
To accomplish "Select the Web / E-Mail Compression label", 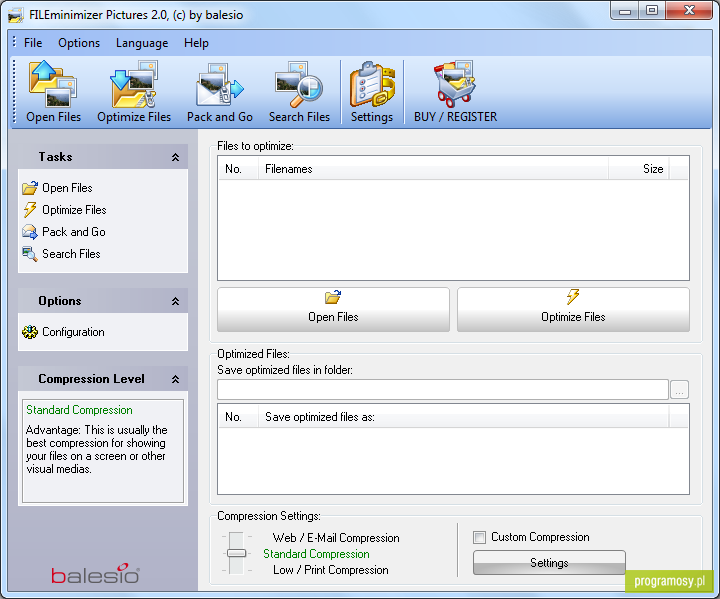I will pyautogui.click(x=336, y=538).
